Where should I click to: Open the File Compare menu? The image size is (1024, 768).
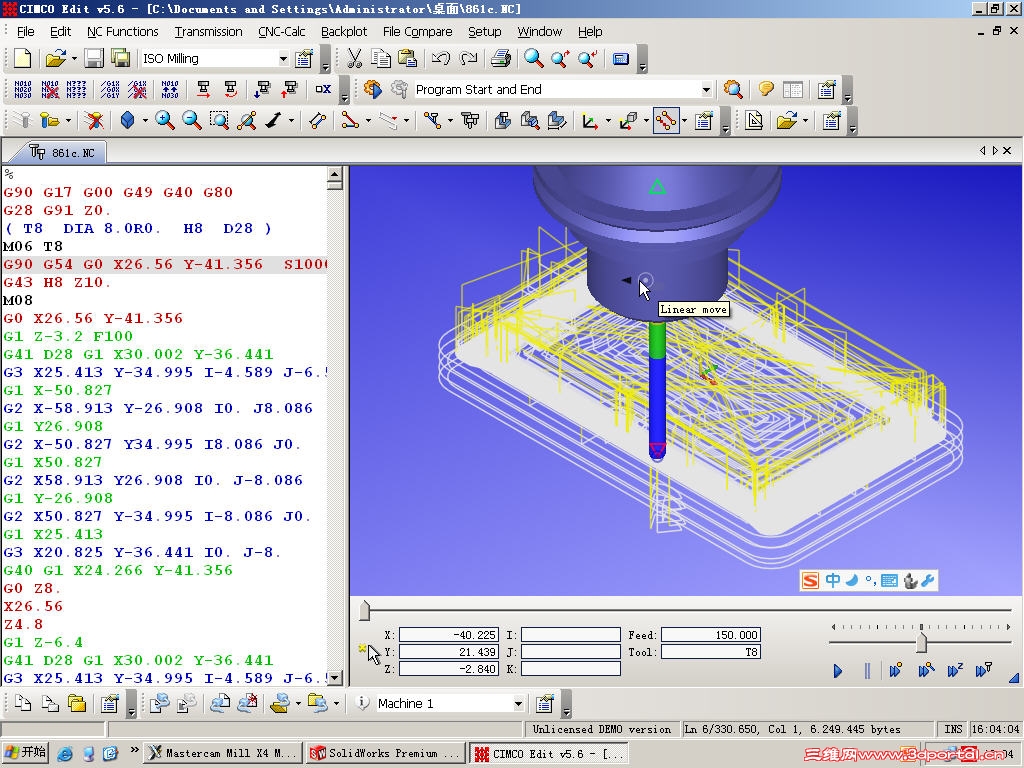pos(417,31)
